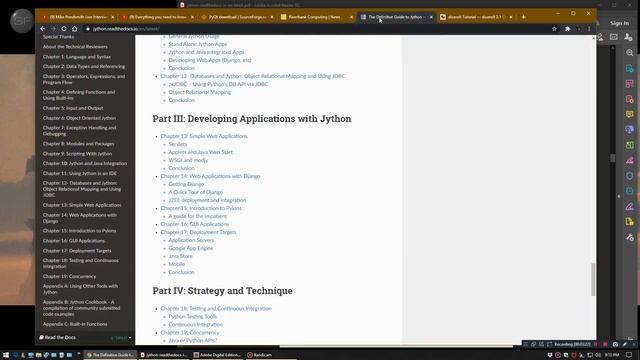640x360 pixels.
Task: Open the Google App Engine link
Action: coord(191,248)
